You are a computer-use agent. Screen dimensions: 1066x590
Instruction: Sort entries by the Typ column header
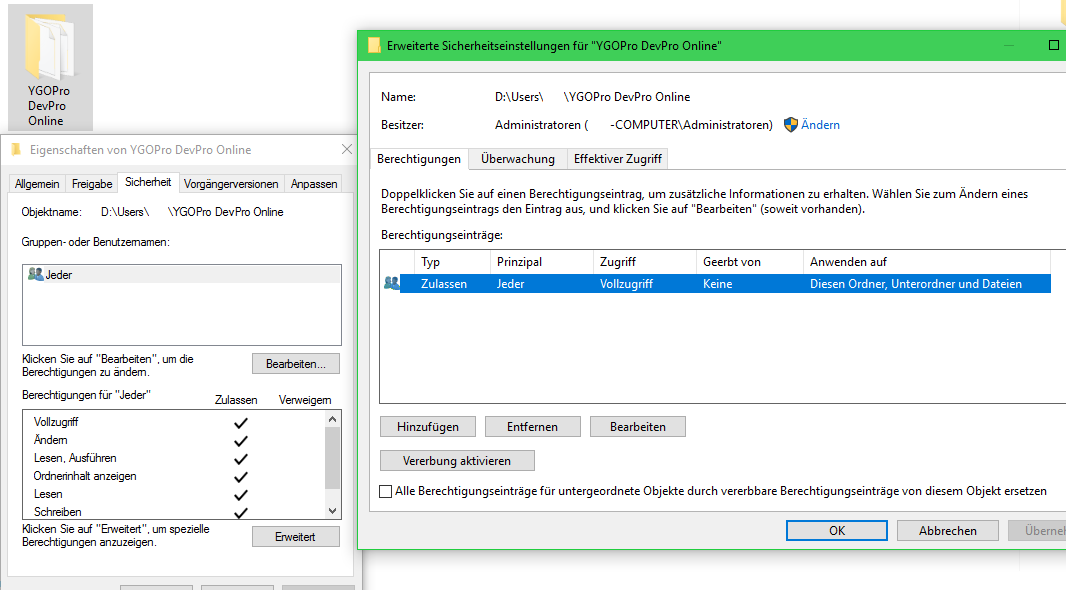tap(452, 262)
